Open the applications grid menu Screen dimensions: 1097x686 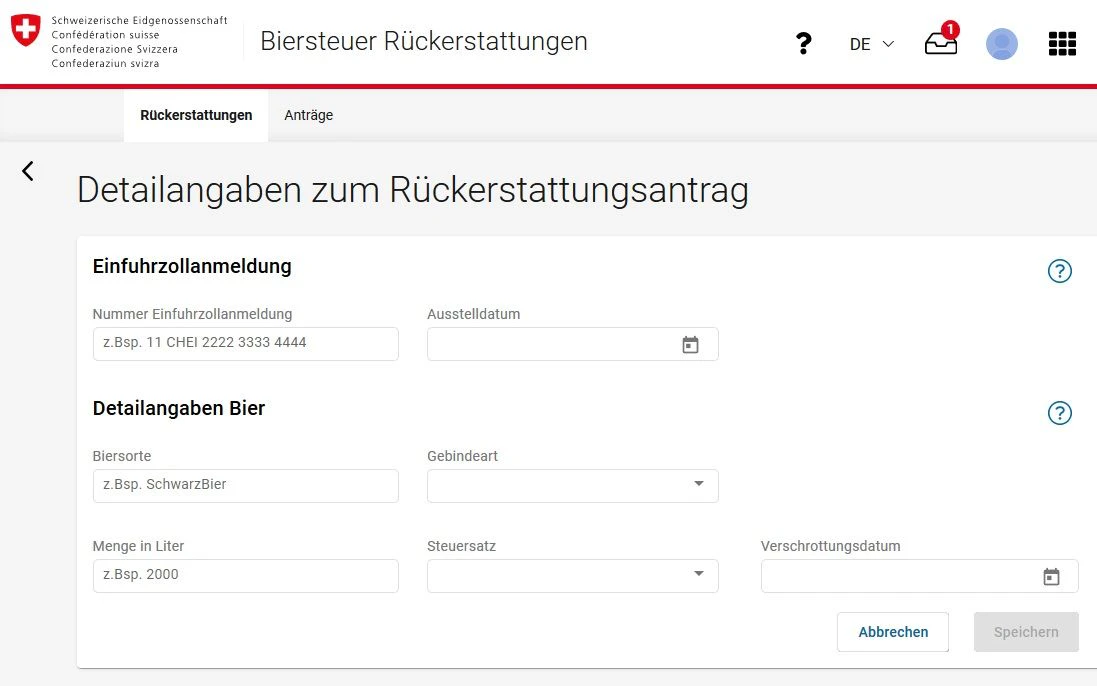[1062, 44]
